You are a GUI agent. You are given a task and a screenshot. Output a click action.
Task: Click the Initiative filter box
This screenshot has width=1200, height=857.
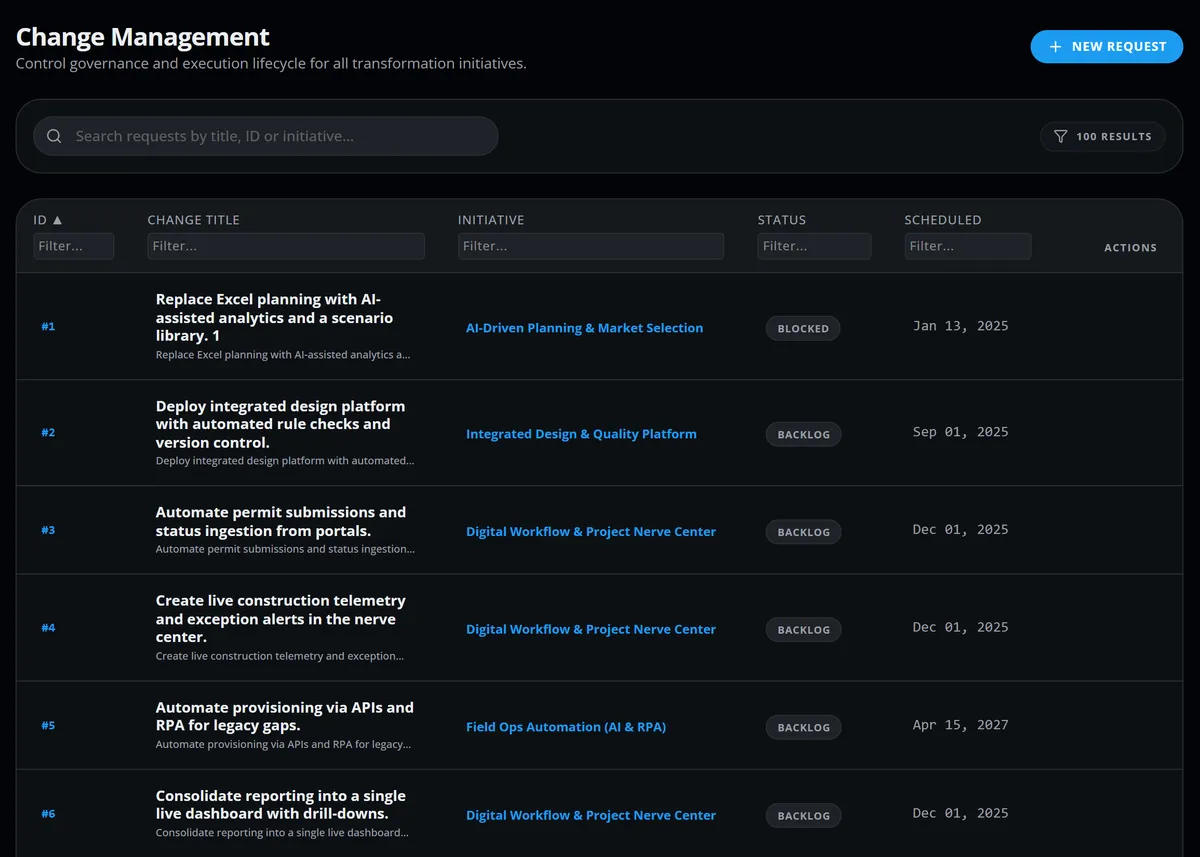point(591,246)
